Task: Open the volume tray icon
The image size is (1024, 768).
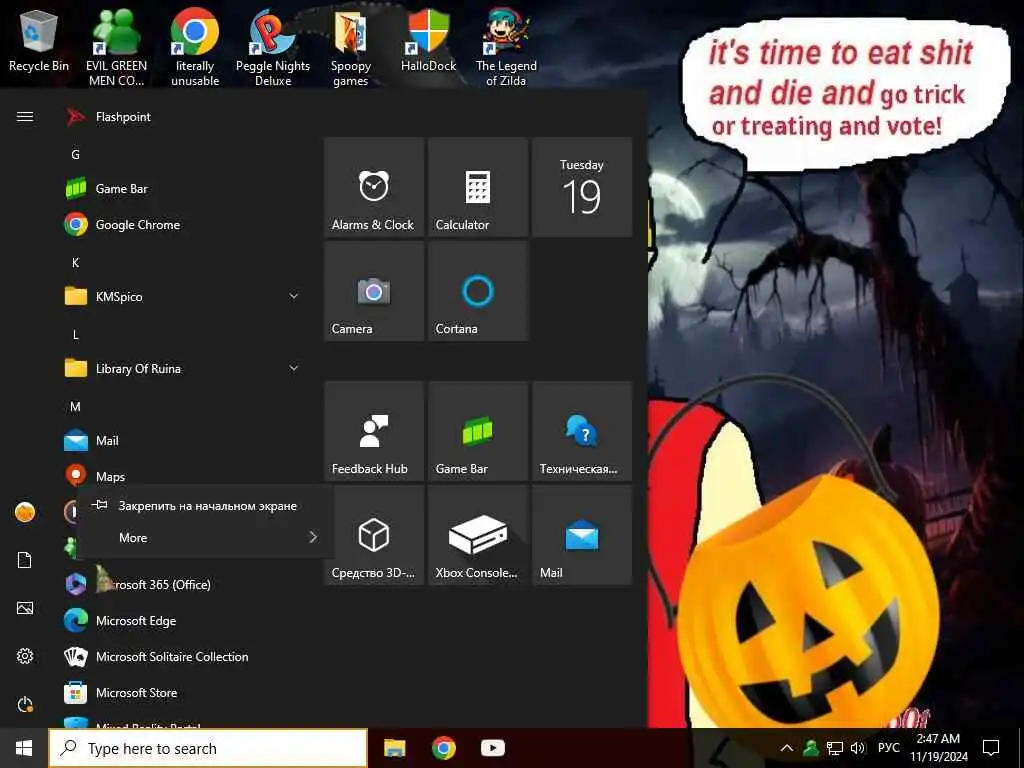Action: pyautogui.click(x=857, y=748)
